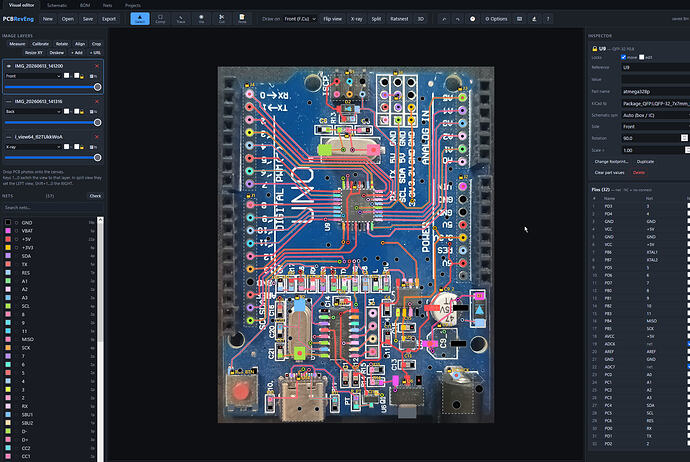This screenshot has height=462, width=690.
Task: Click the Flip view button
Action: pyautogui.click(x=332, y=19)
